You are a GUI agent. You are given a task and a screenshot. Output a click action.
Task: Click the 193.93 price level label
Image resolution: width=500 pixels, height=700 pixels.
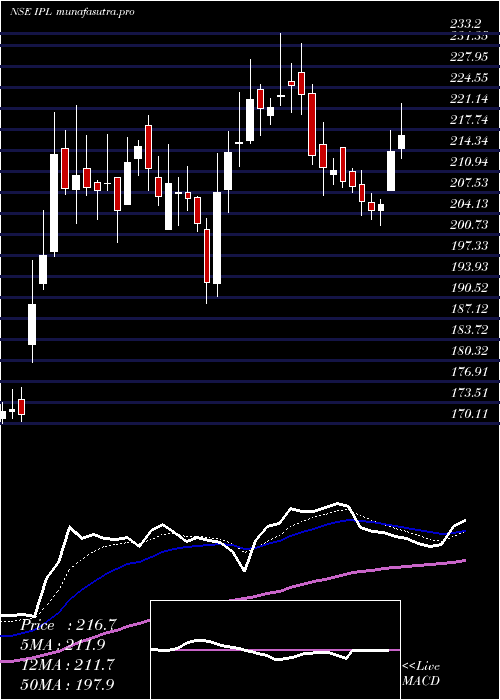click(x=469, y=267)
